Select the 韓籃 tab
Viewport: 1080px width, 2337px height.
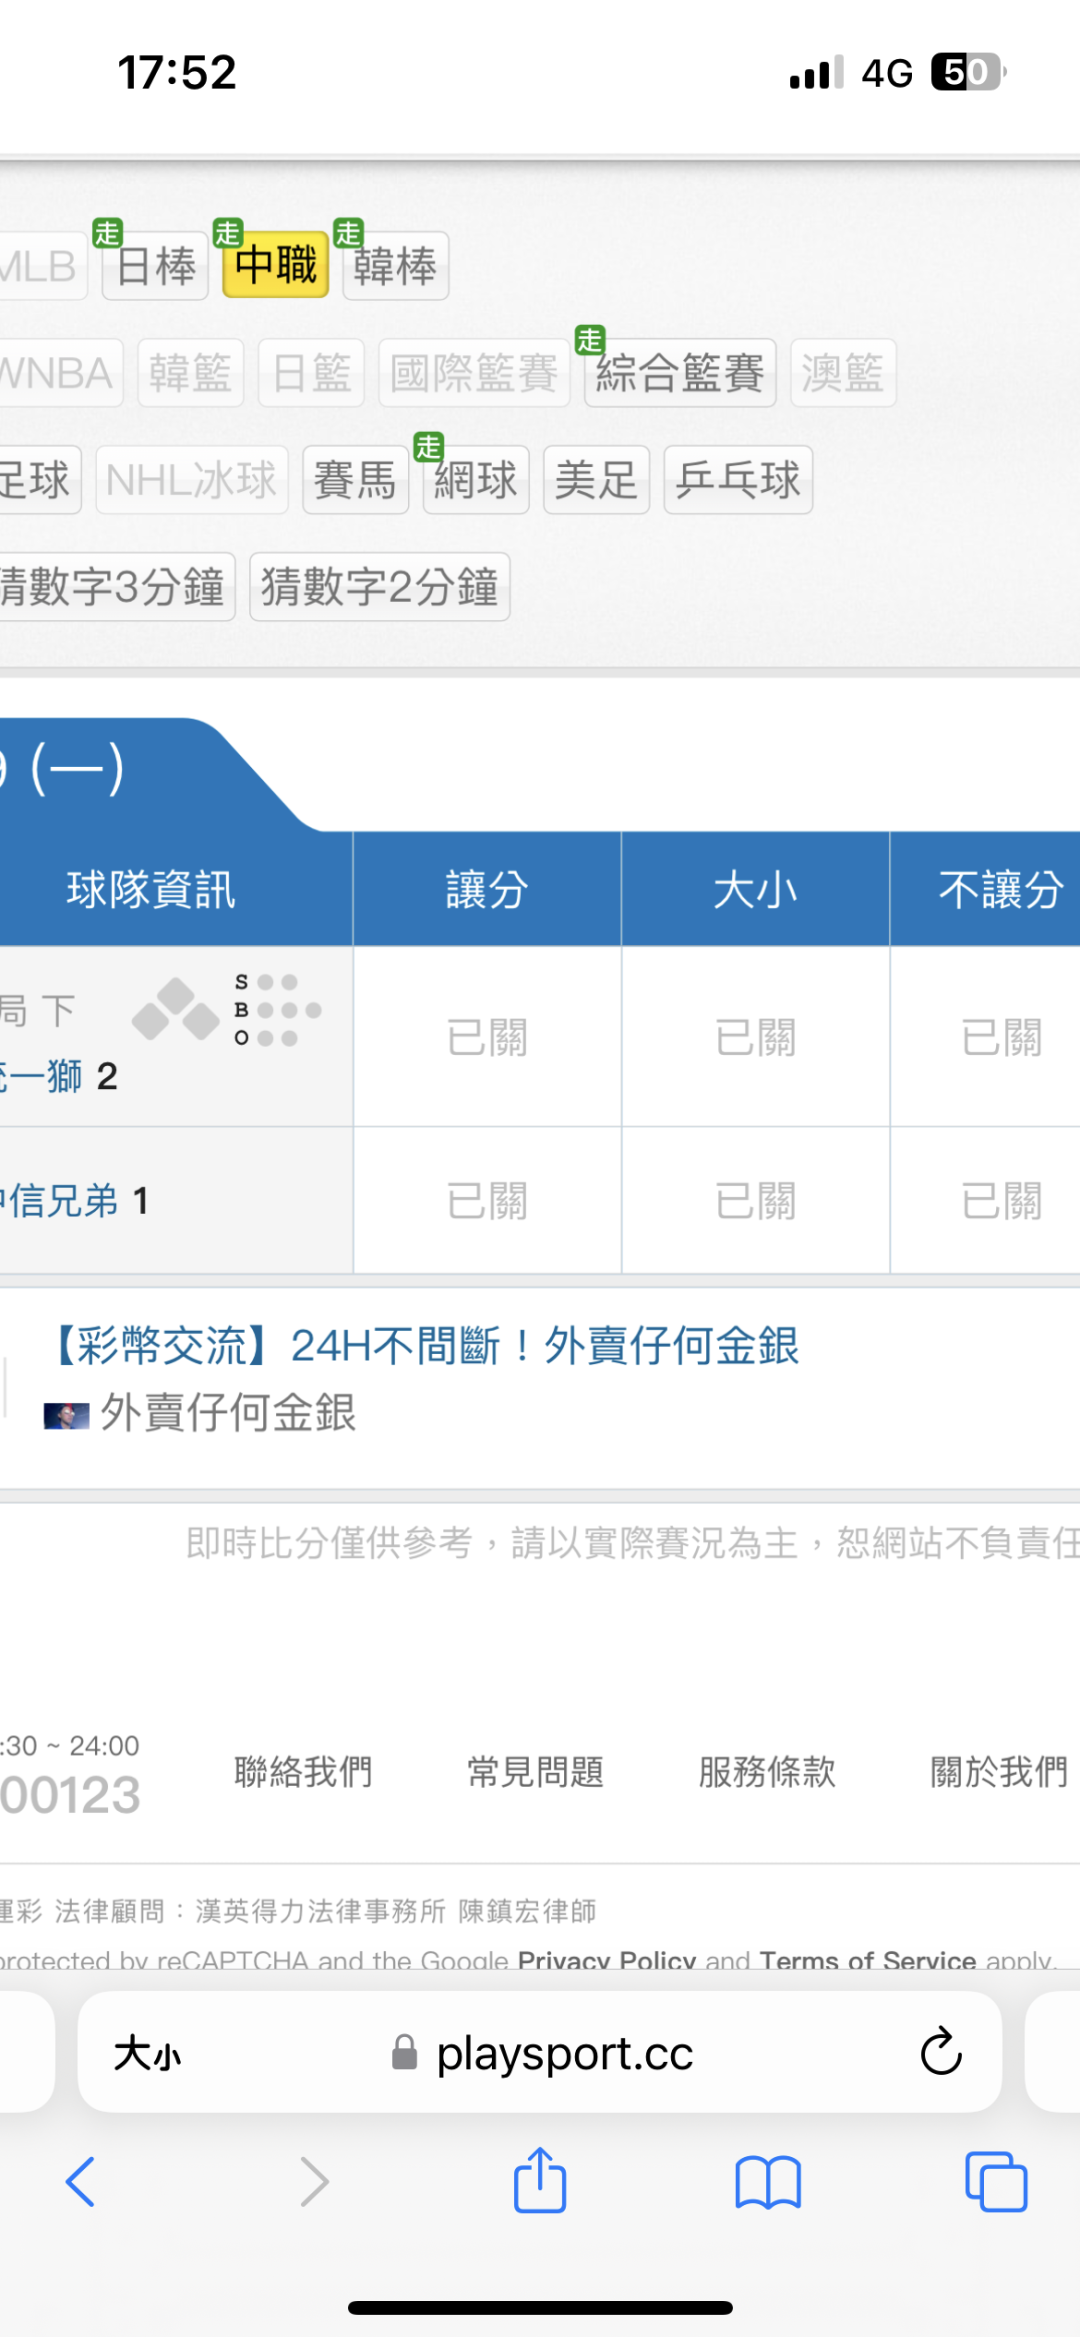(191, 373)
